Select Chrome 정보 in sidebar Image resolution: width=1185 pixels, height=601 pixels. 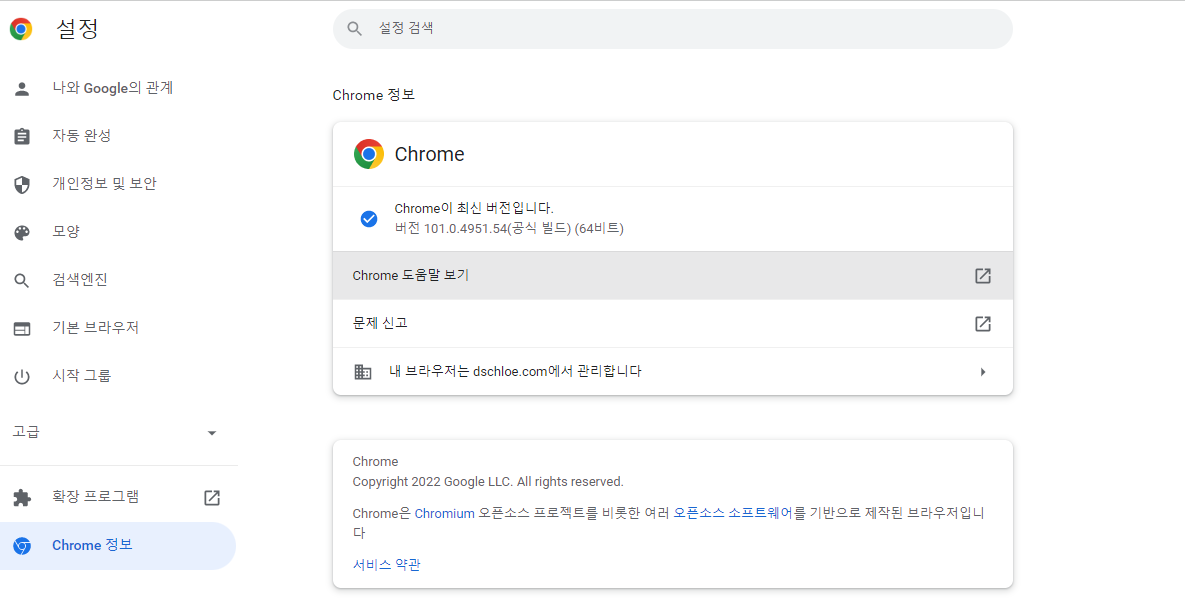click(118, 546)
